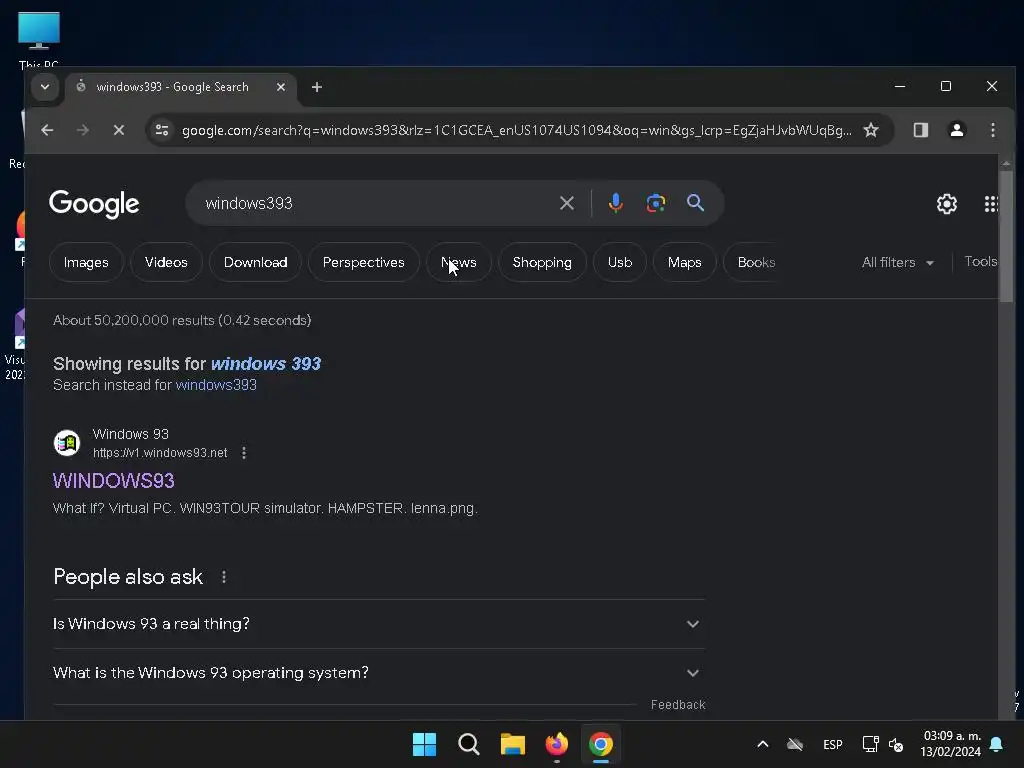The width and height of the screenshot is (1024, 768).
Task: Open about-this-result menu beside windows93.net
Action: coord(244,453)
